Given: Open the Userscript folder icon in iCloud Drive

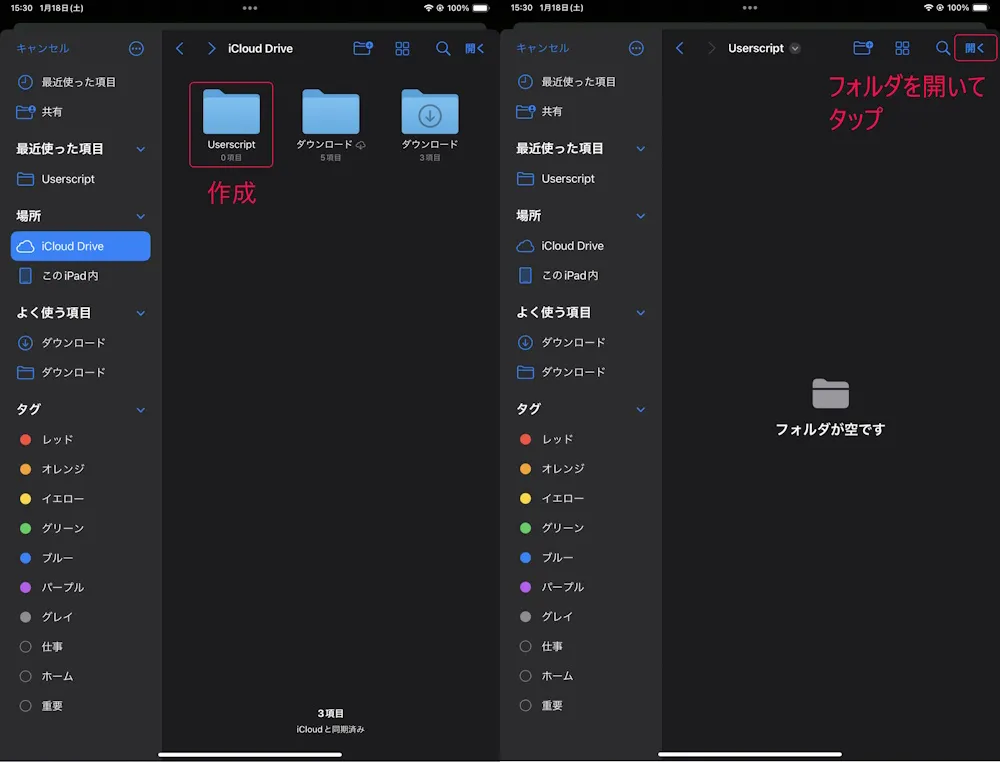Looking at the screenshot, I should tap(231, 112).
